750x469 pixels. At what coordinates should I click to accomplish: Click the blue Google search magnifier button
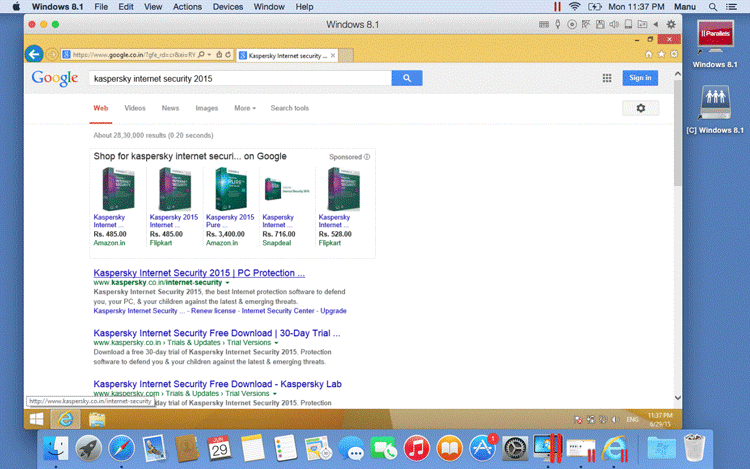(407, 78)
